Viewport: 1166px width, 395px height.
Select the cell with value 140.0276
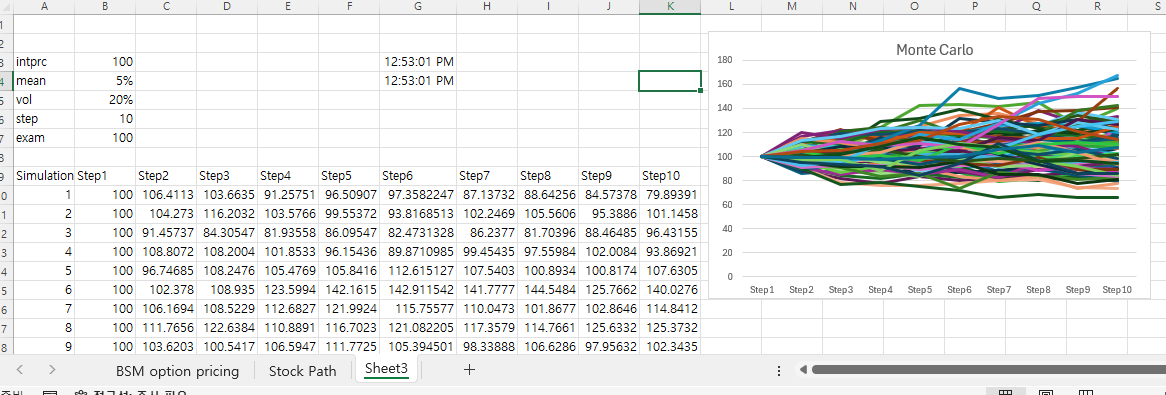(669, 291)
